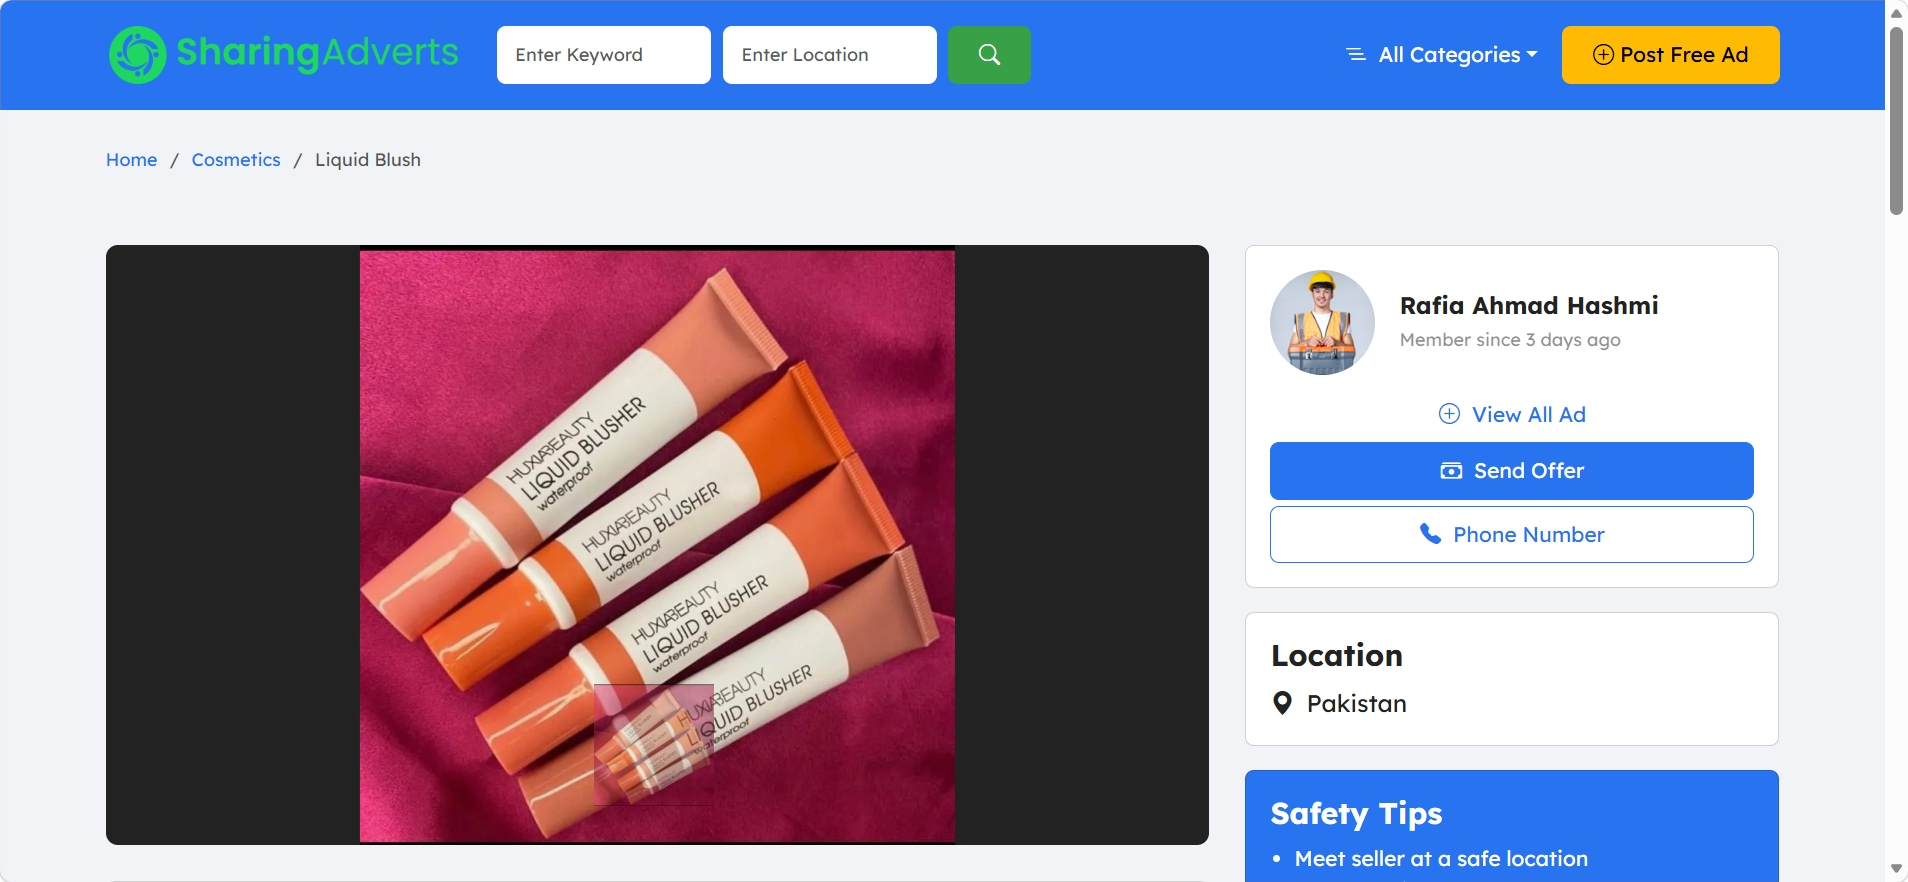Click the Enter Location field
The width and height of the screenshot is (1908, 882).
(x=830, y=55)
